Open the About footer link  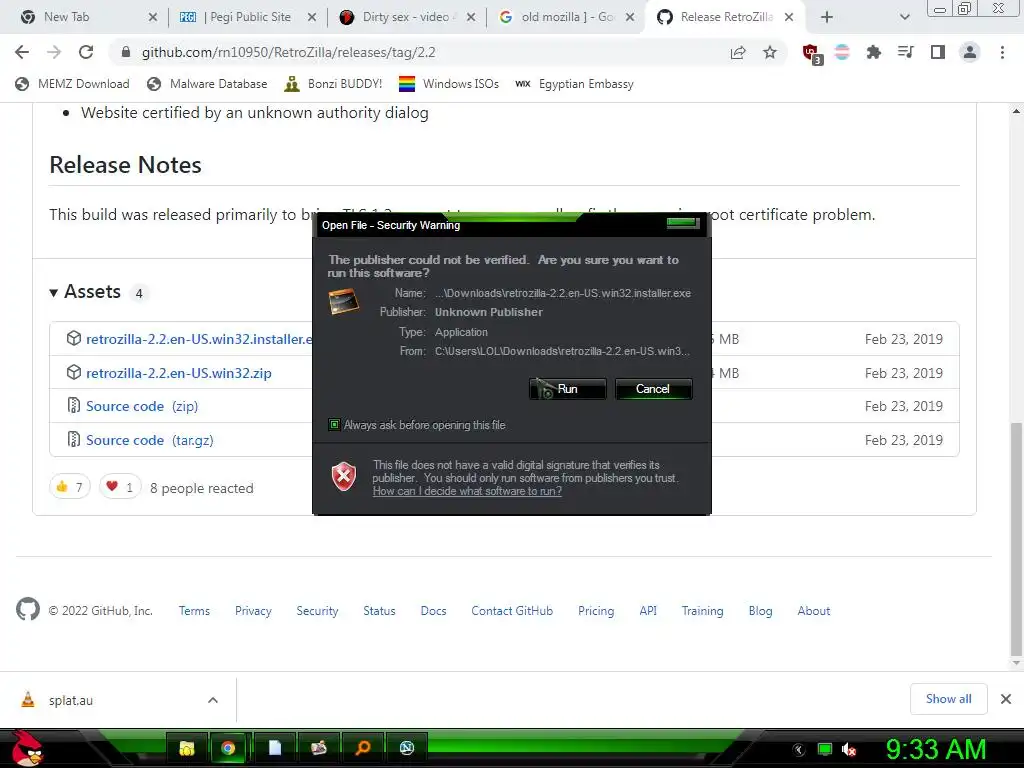point(814,611)
